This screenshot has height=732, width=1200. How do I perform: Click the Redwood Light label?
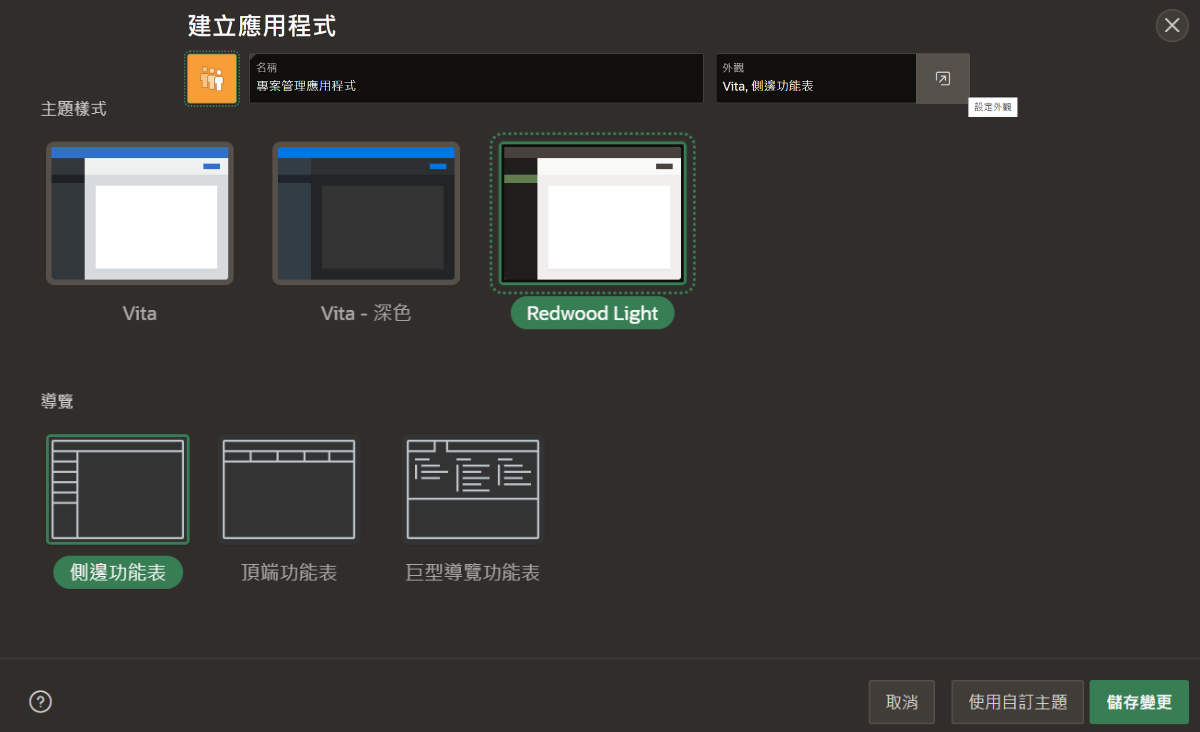[x=593, y=313]
